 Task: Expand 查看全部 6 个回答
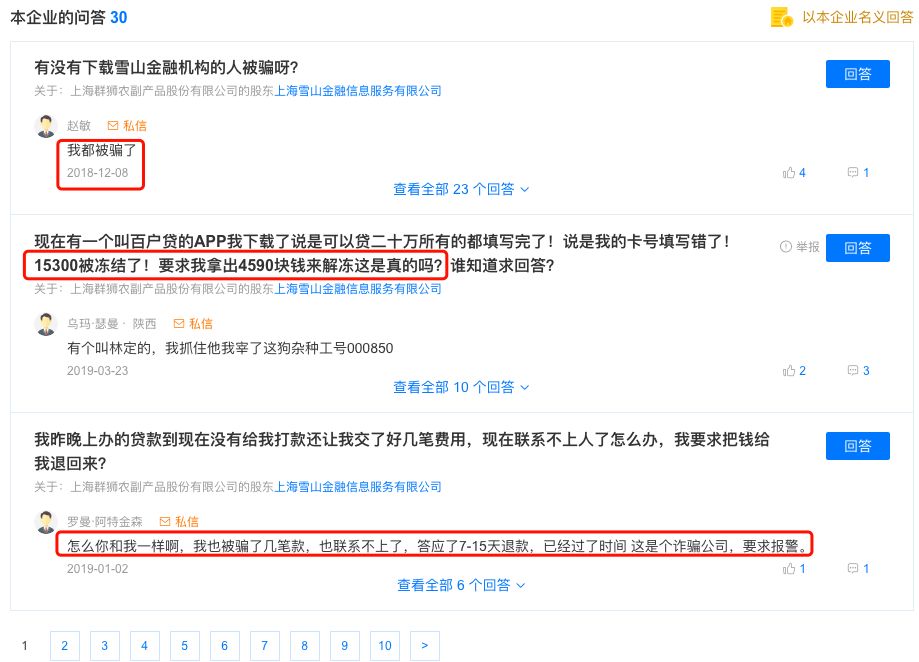(461, 585)
